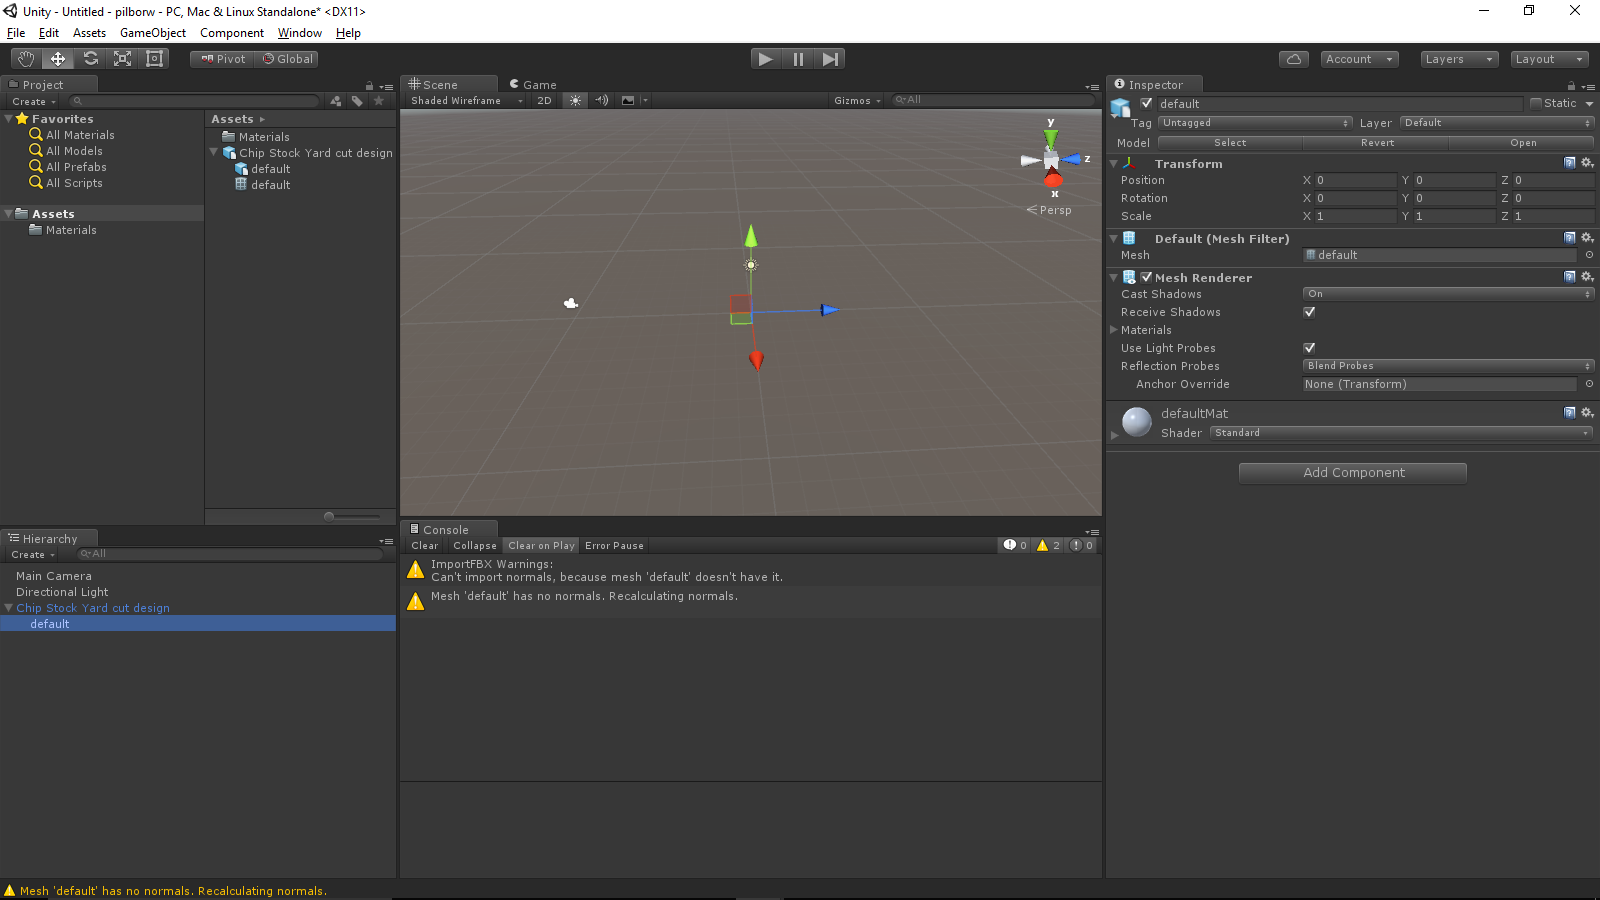This screenshot has width=1600, height=900.
Task: Open the Layer dropdown
Action: tap(1497, 123)
